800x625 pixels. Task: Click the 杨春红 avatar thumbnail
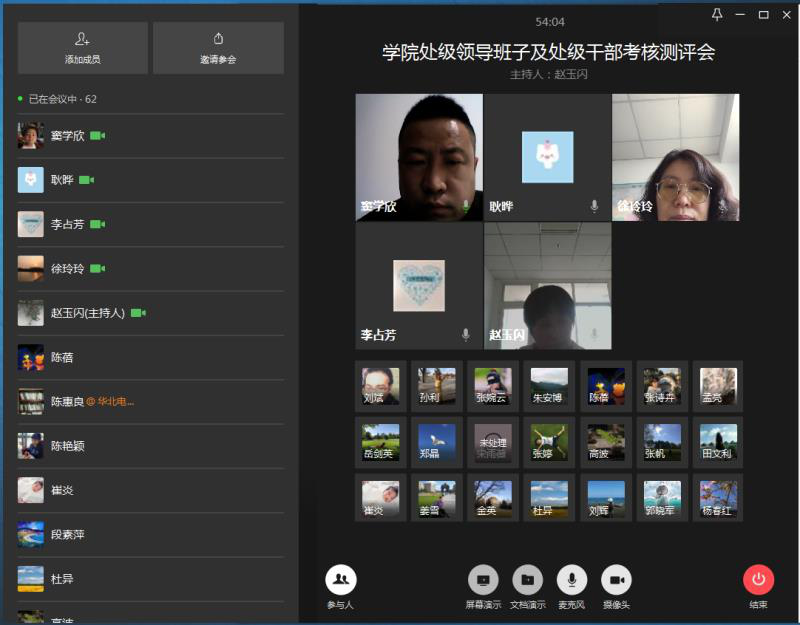[717, 498]
